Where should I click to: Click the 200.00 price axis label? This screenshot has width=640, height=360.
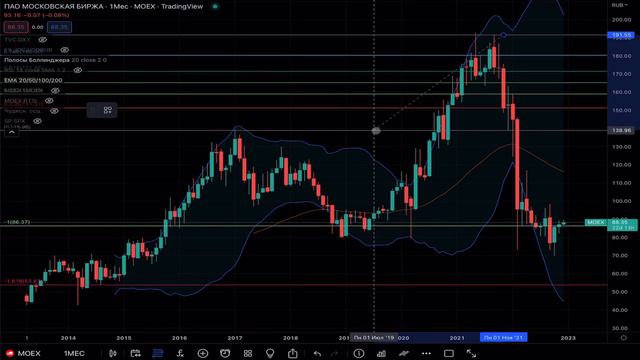(x=621, y=20)
